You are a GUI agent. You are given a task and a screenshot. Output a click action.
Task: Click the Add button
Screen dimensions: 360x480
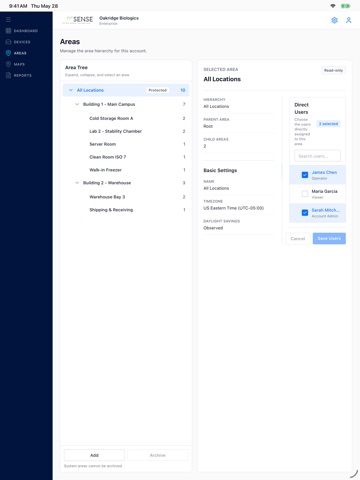[94, 455]
